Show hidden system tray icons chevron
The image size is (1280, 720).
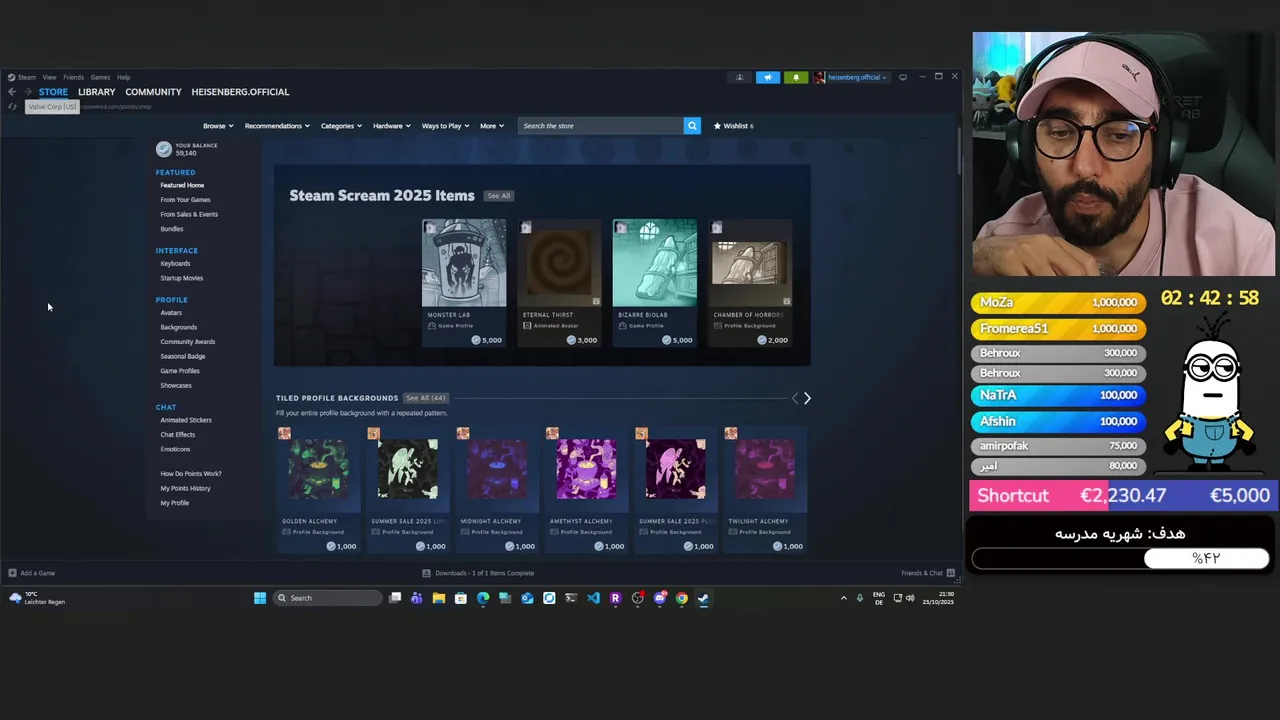click(843, 598)
